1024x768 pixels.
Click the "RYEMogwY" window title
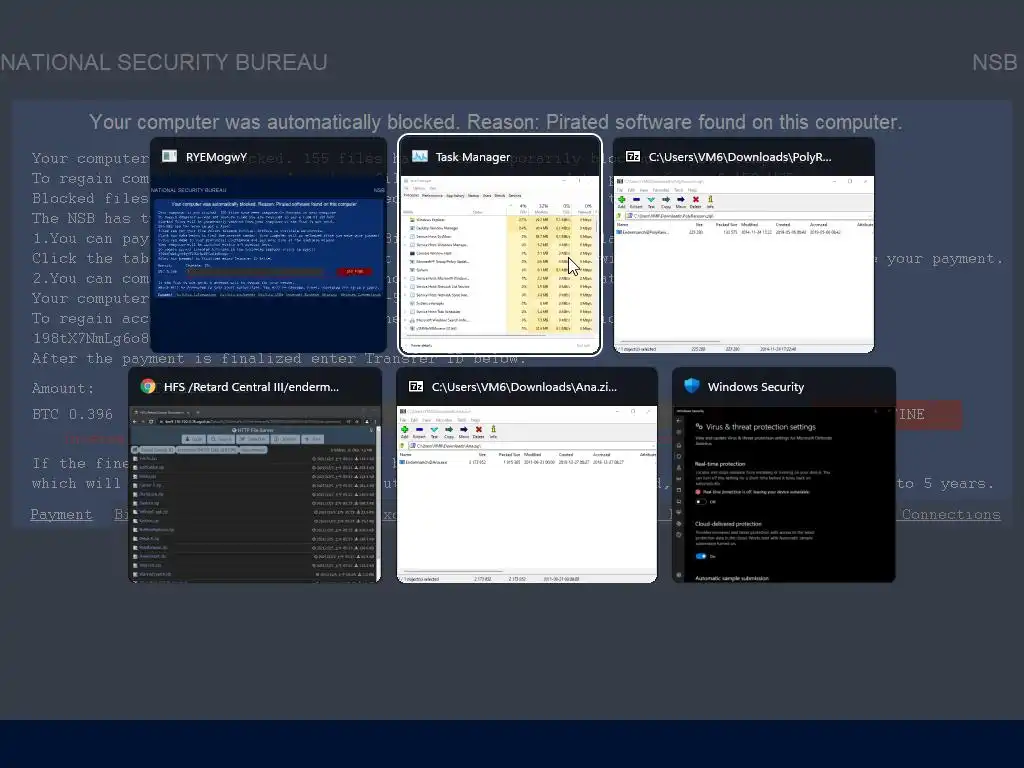pos(216,157)
